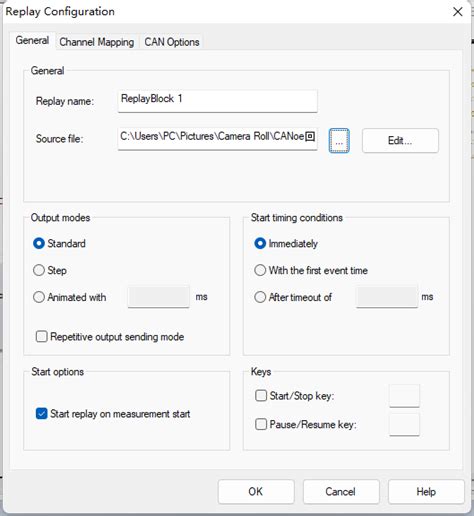Click the Replay name input field
The image size is (474, 516).
[x=217, y=101]
